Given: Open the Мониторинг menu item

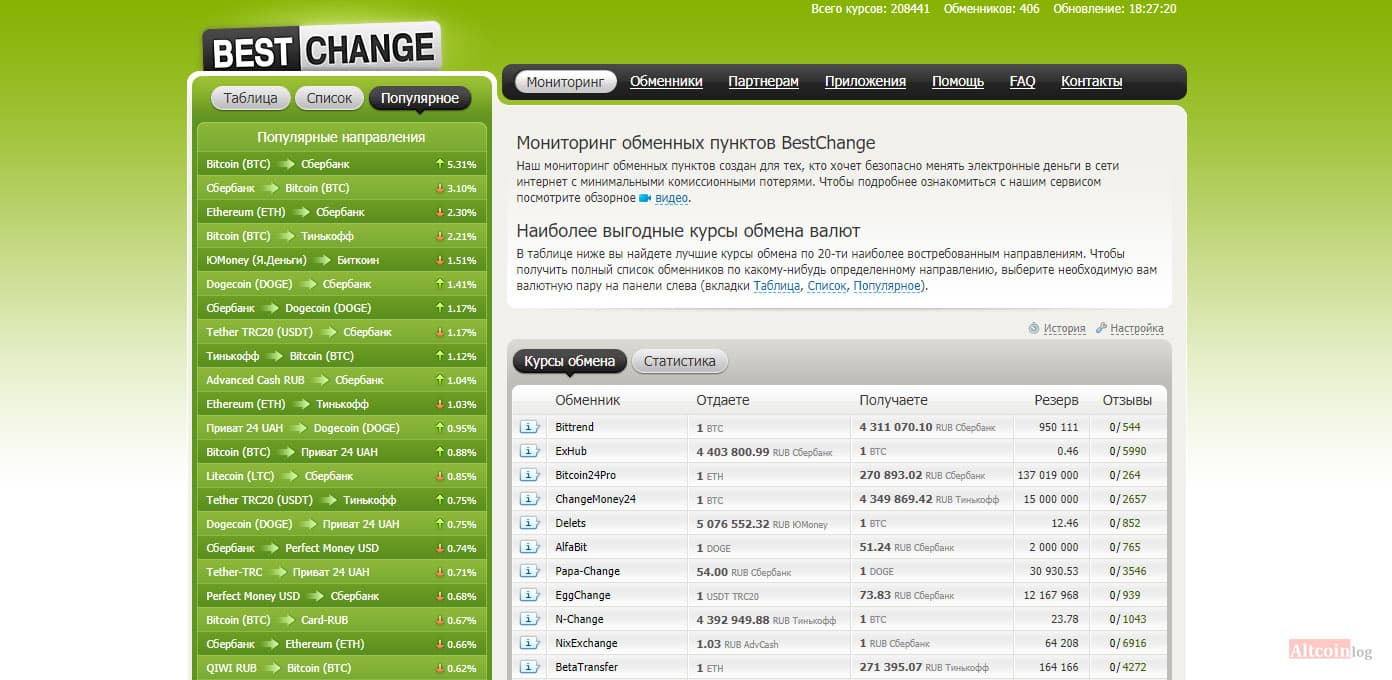Looking at the screenshot, I should pos(566,82).
